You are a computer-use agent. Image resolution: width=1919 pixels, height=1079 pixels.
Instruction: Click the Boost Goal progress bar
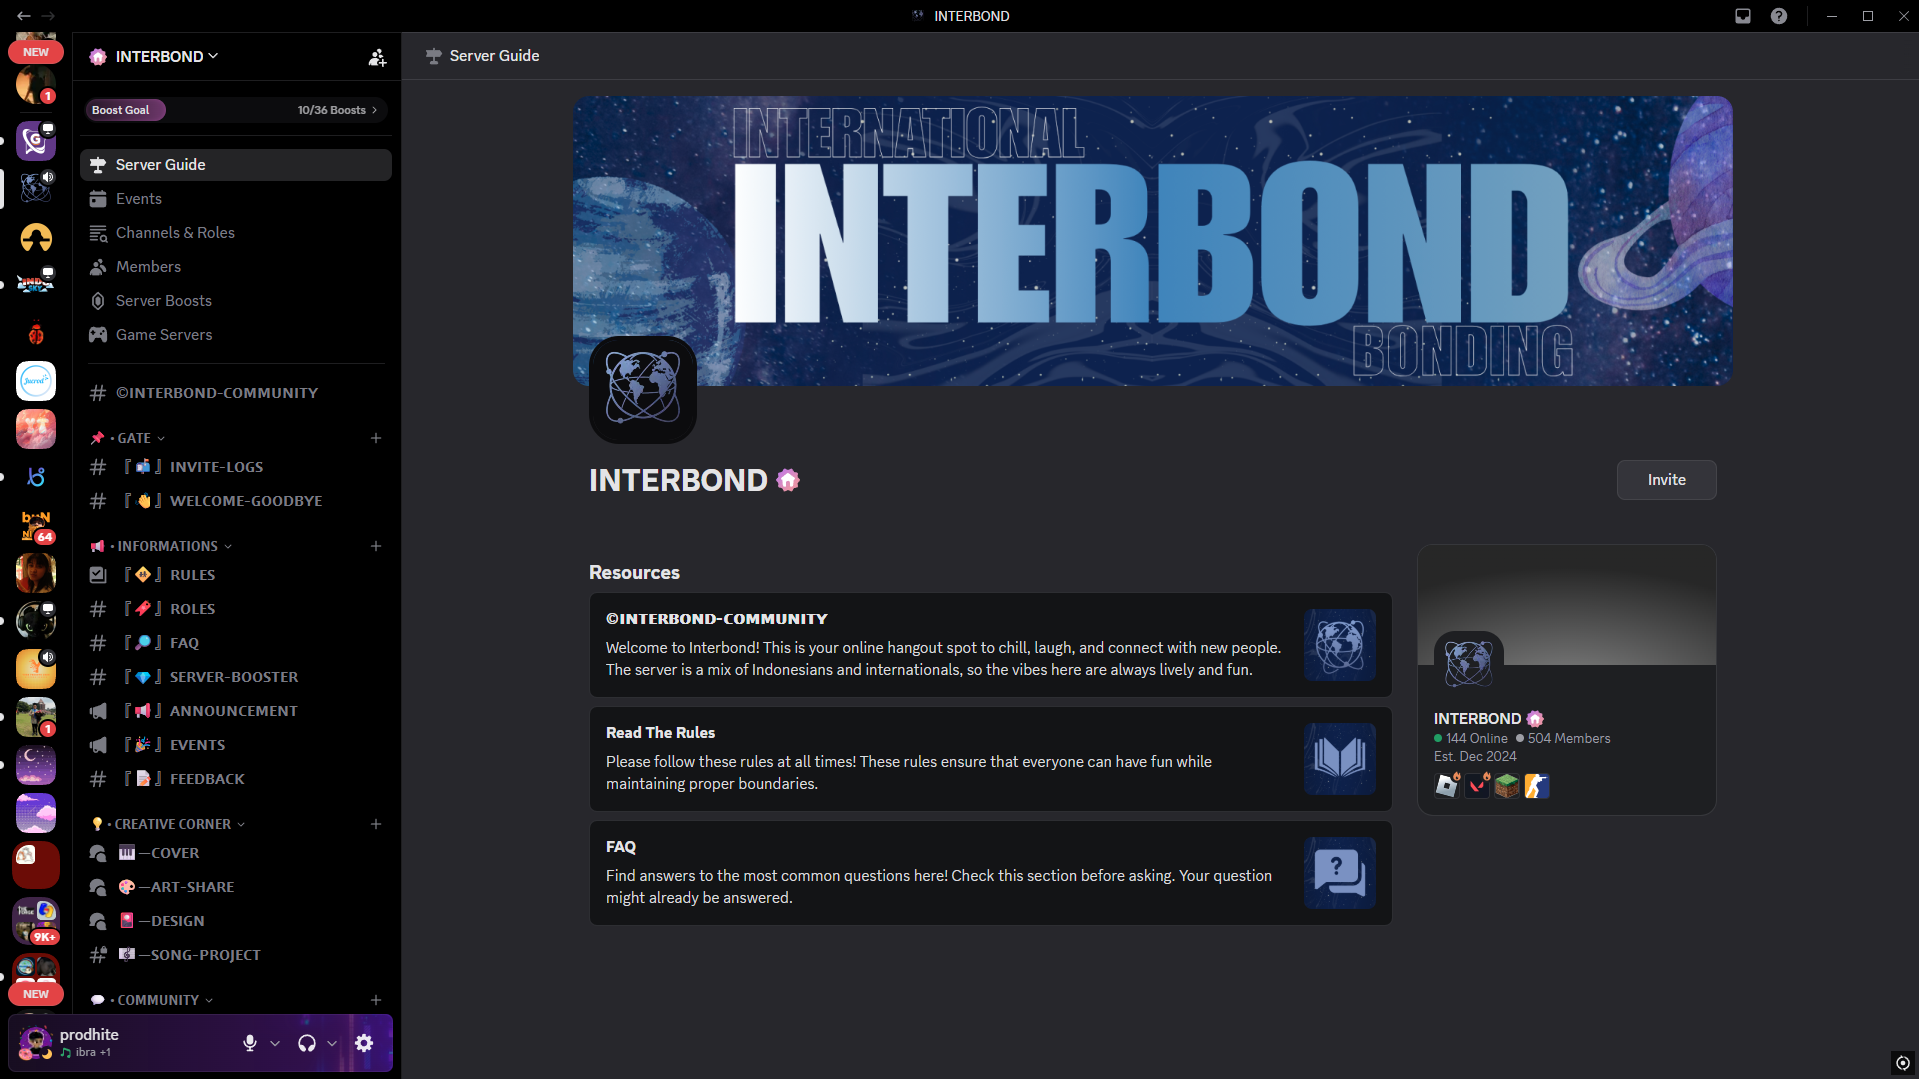point(236,110)
